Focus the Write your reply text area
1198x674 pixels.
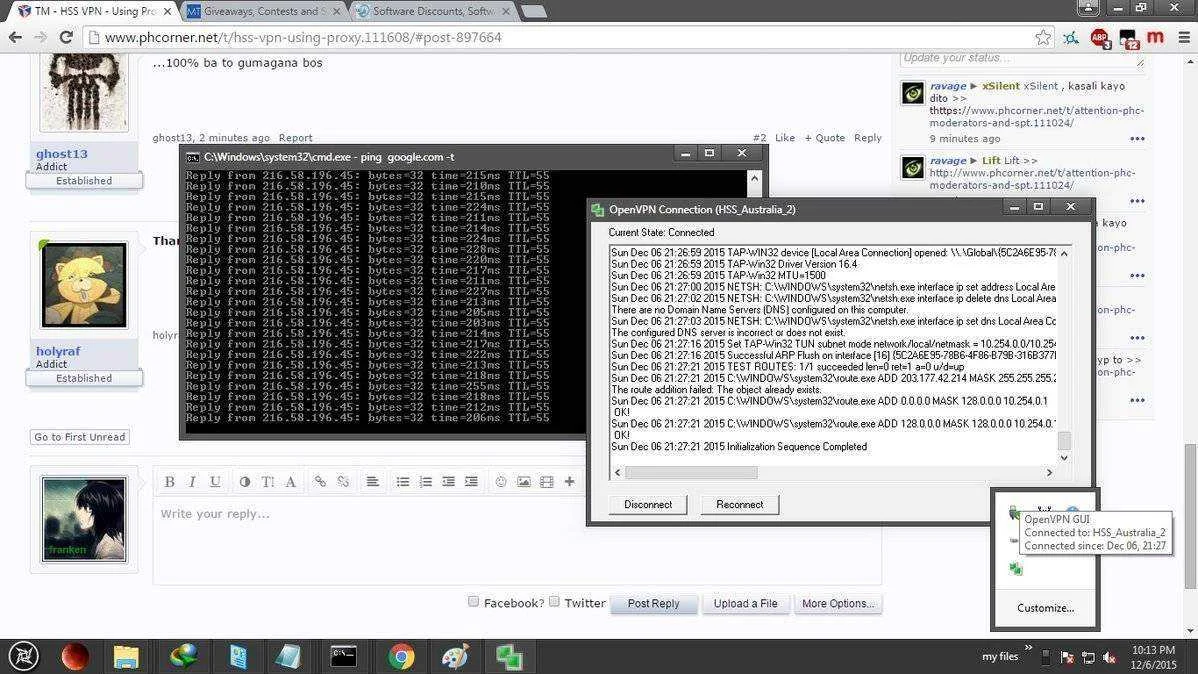[x=517, y=541]
